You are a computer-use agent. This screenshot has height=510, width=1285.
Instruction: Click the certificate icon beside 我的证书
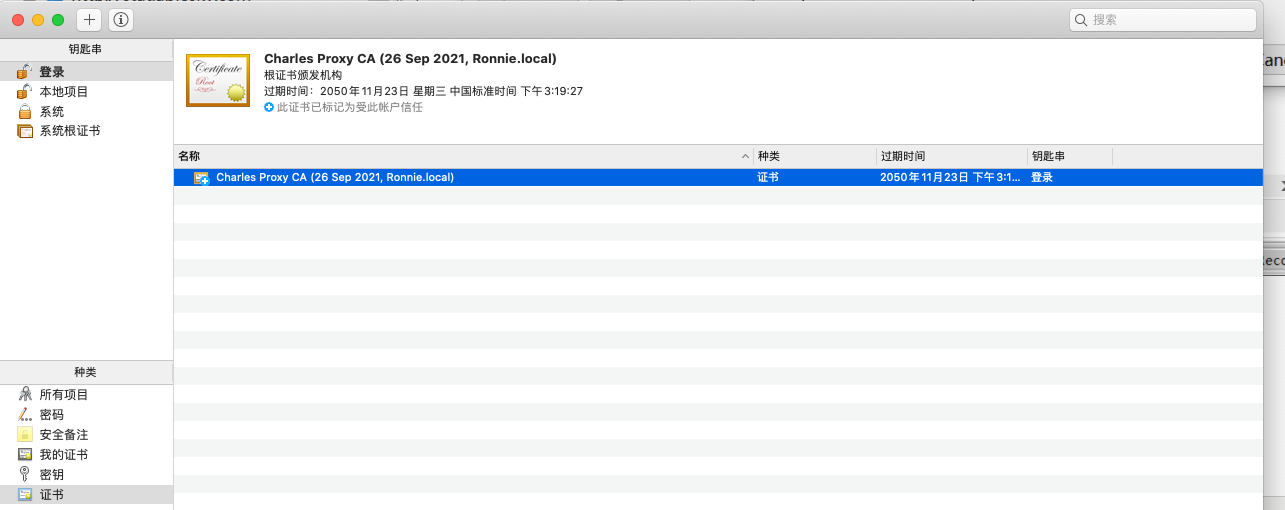[25, 454]
